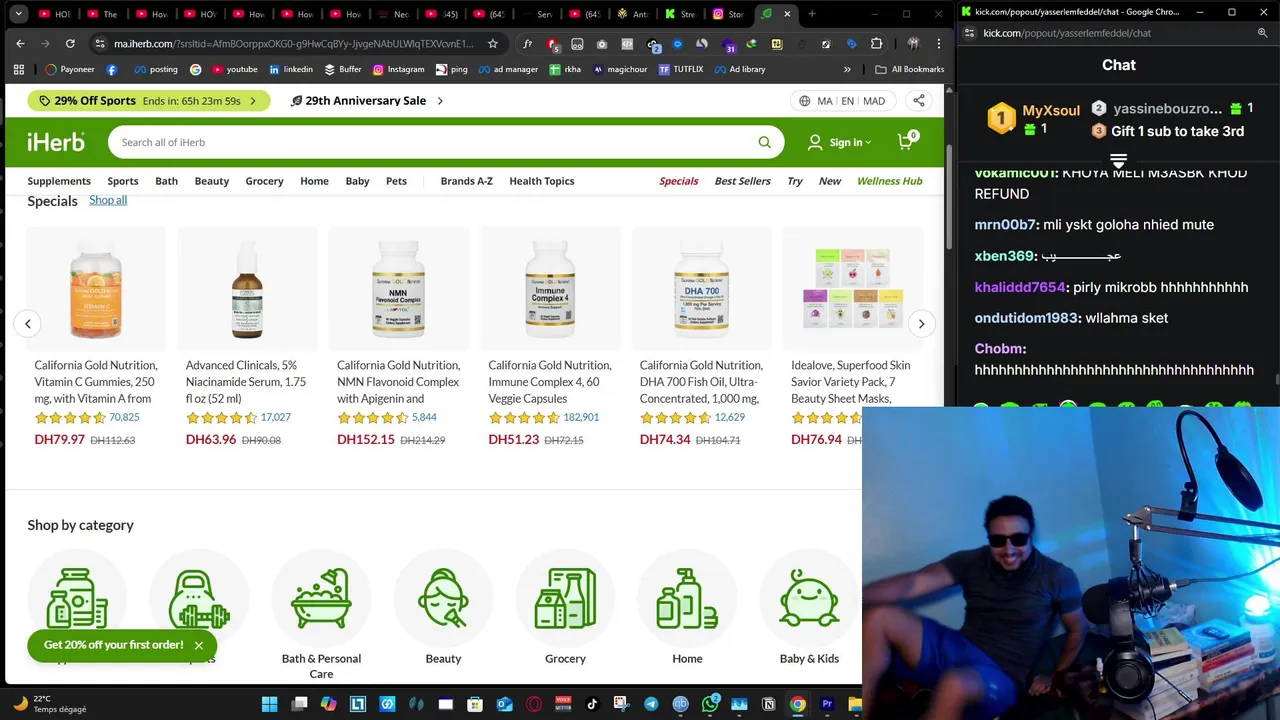Show next Specials products with right arrow

921,324
